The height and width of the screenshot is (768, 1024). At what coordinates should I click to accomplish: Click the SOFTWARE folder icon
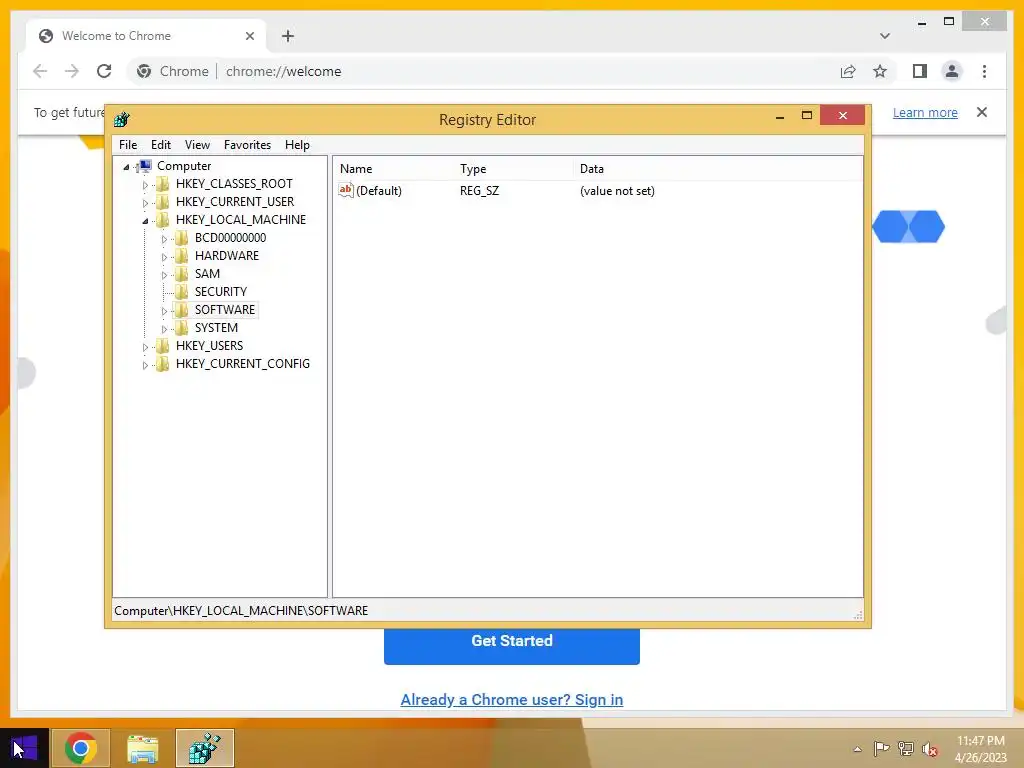coord(182,310)
